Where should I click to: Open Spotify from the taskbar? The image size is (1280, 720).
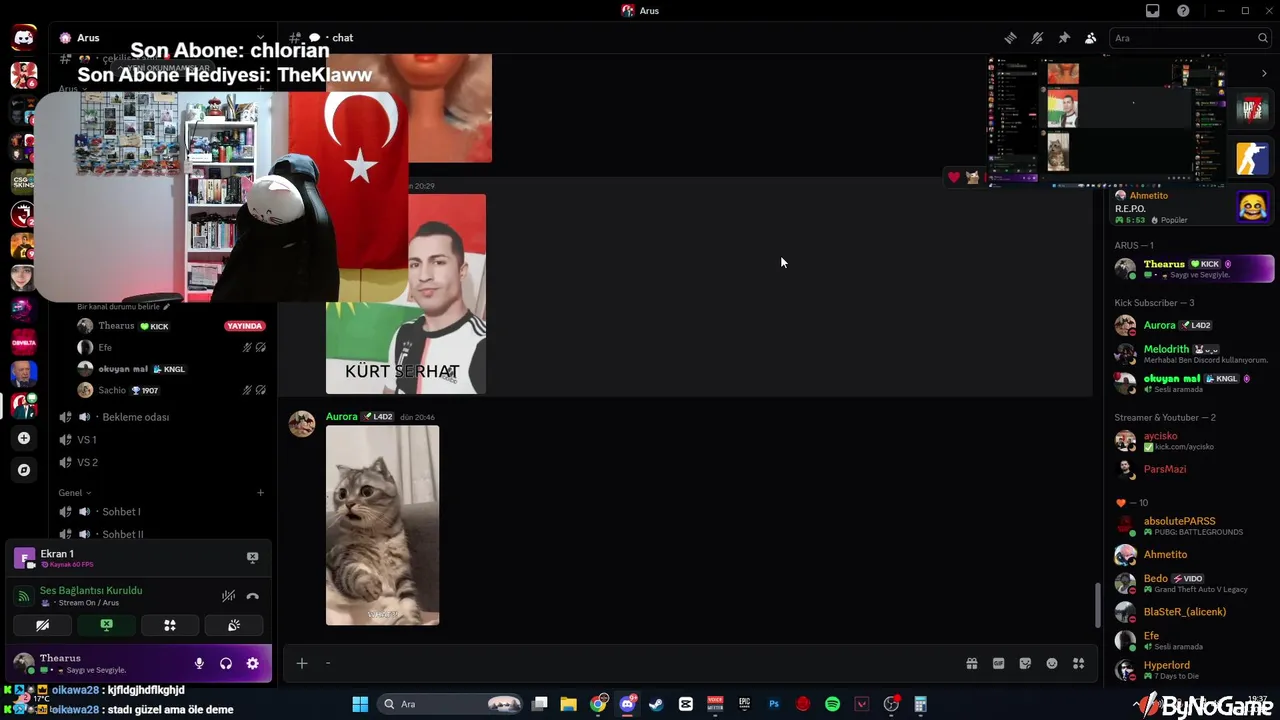click(x=832, y=704)
